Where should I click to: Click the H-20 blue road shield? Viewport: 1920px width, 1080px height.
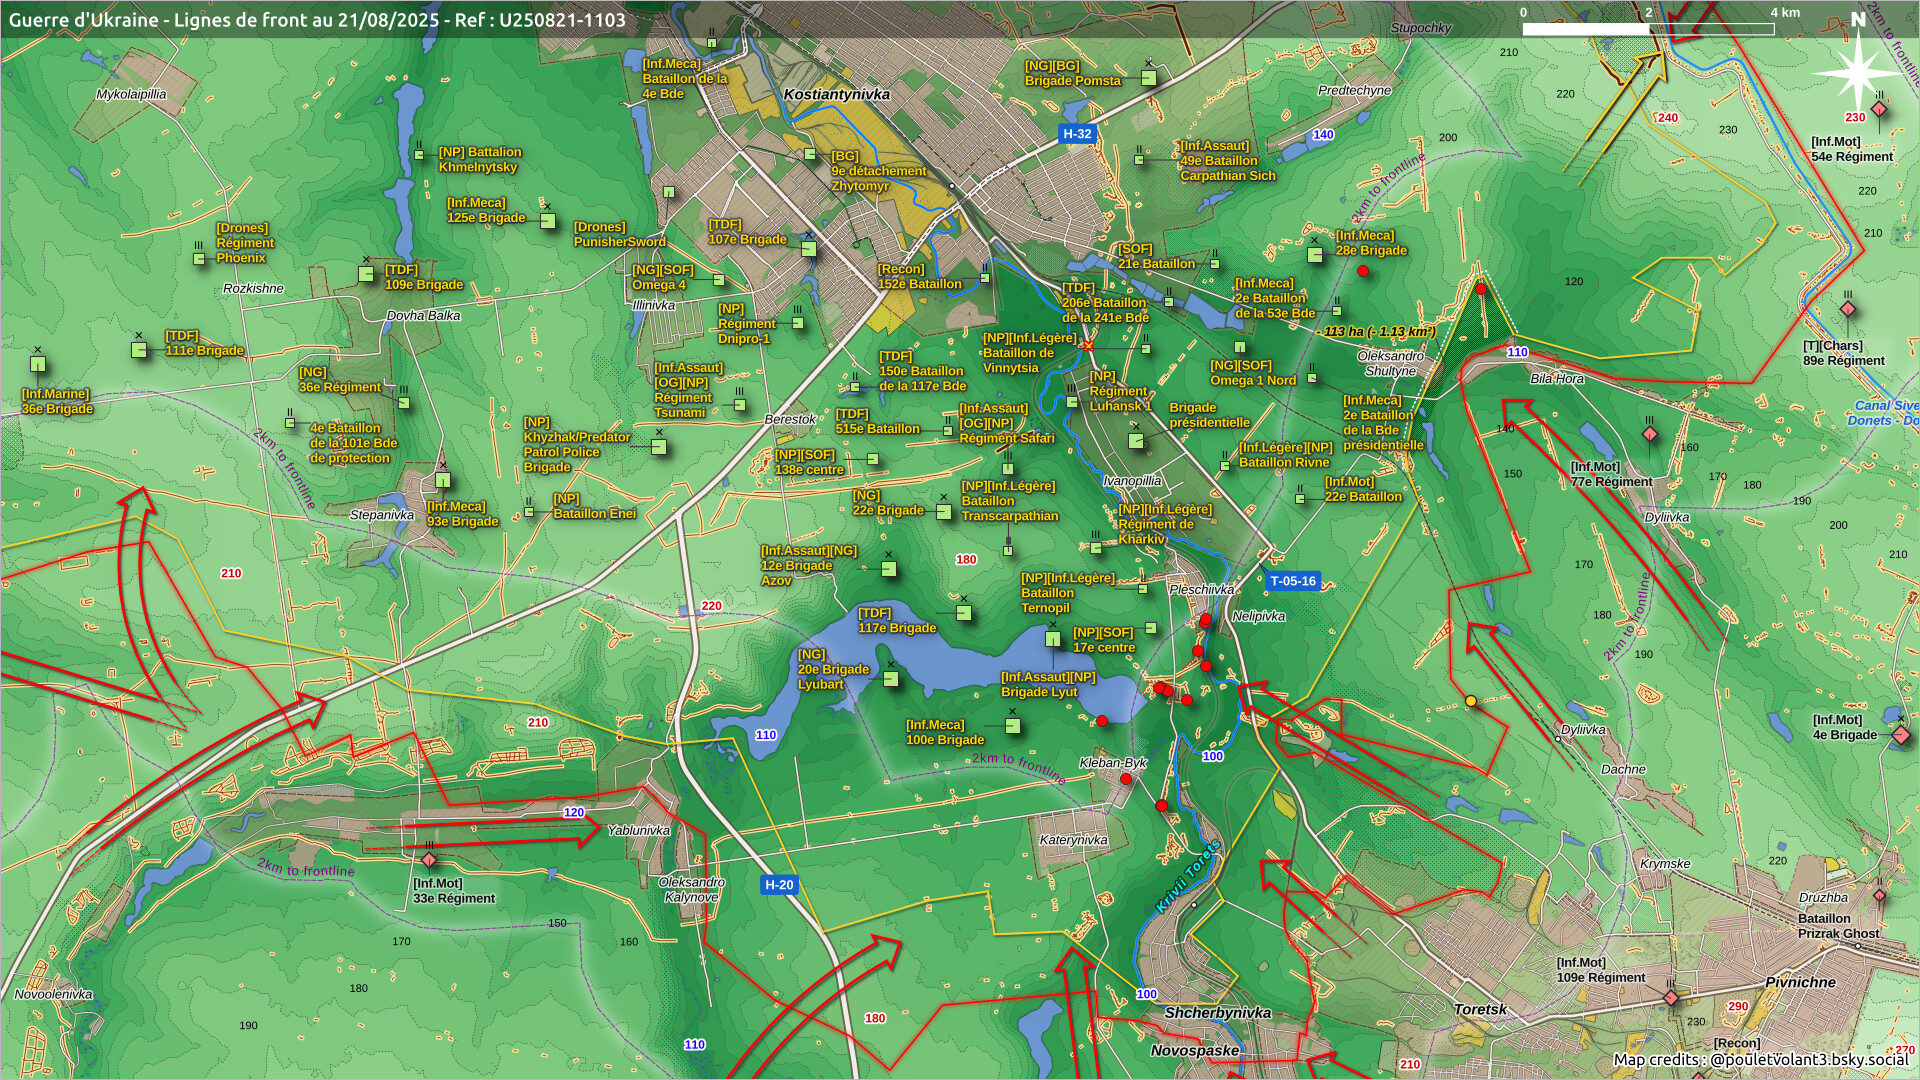(x=779, y=885)
